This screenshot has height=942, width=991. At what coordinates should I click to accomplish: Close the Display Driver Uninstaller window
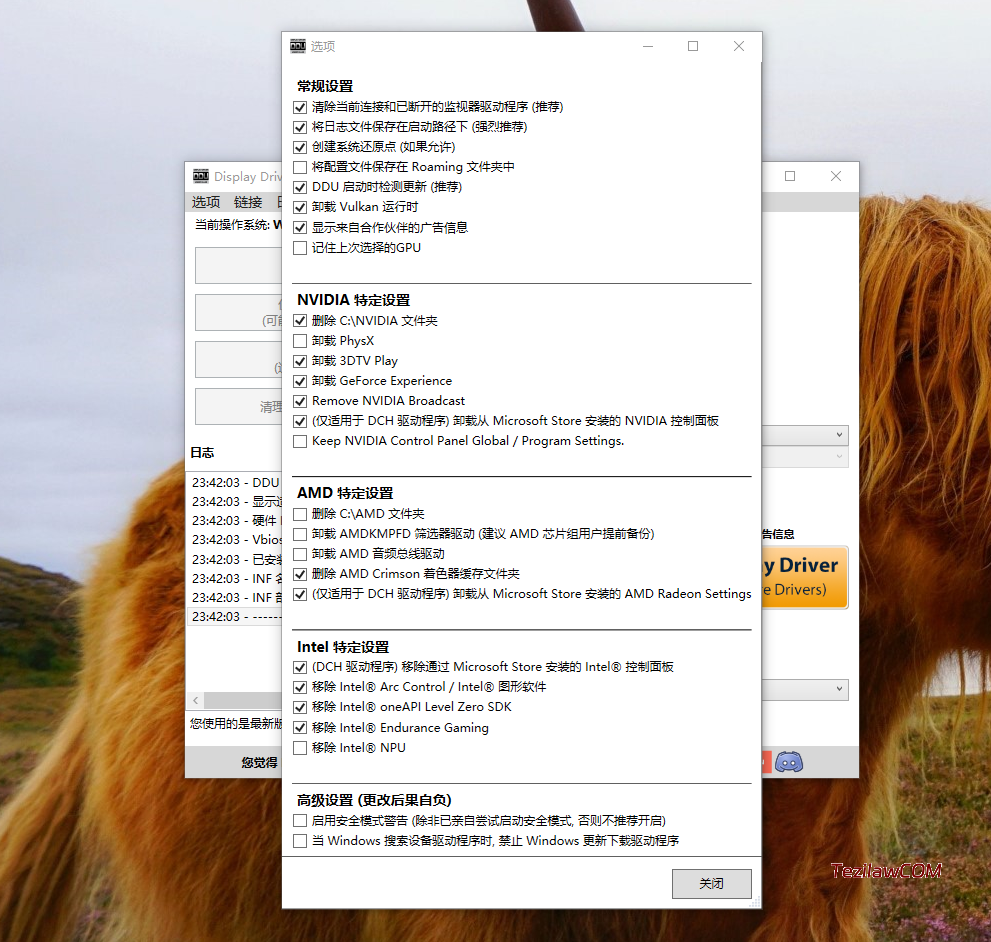point(836,176)
